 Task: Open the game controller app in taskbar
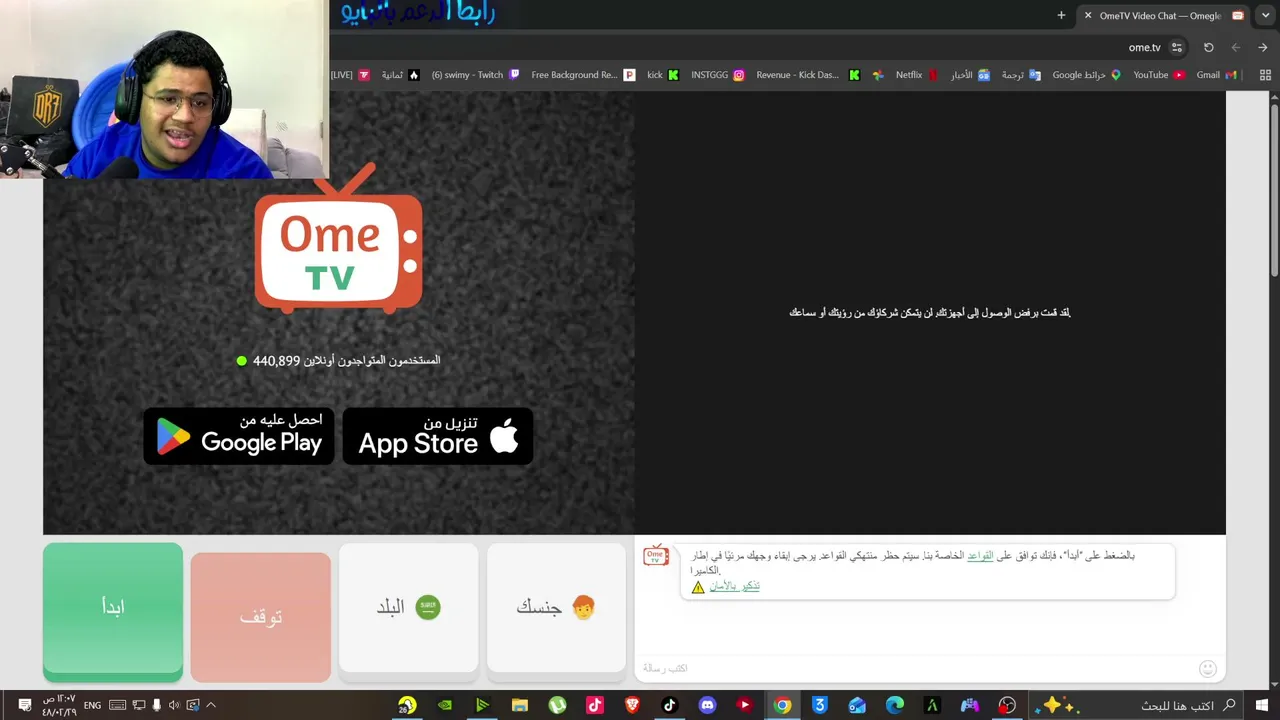970,705
